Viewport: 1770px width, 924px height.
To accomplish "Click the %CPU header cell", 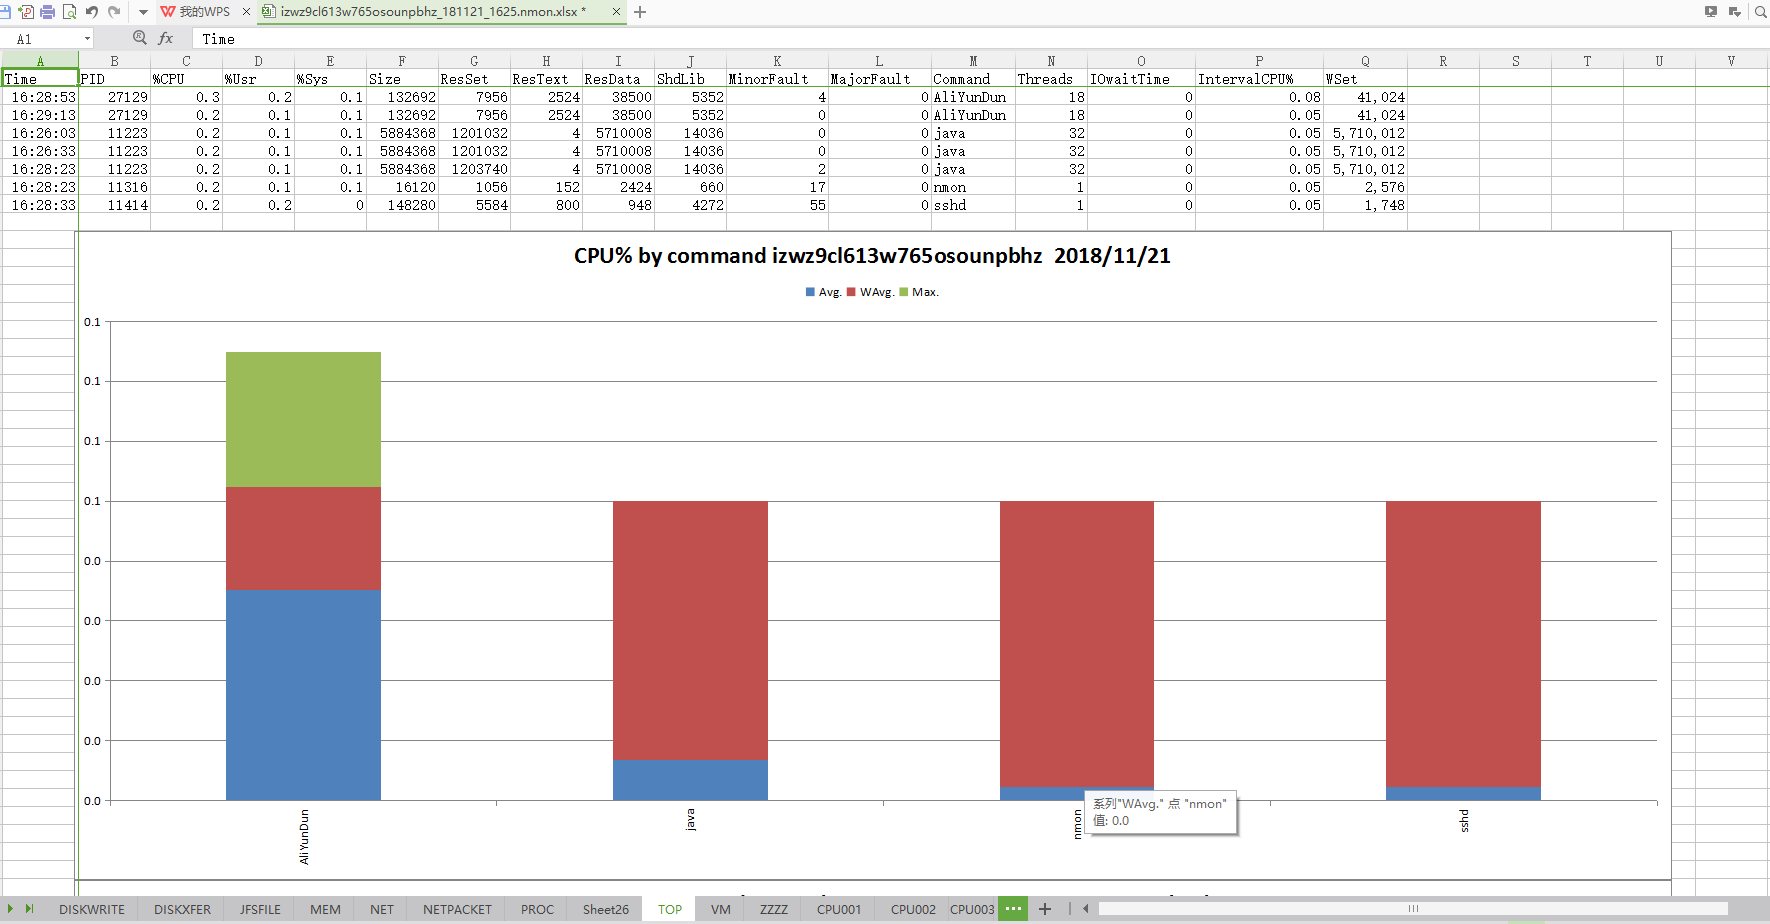I will 186,79.
